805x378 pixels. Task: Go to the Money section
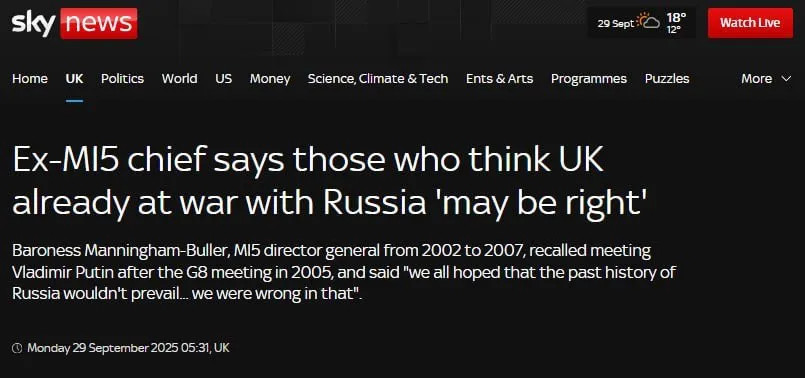270,79
